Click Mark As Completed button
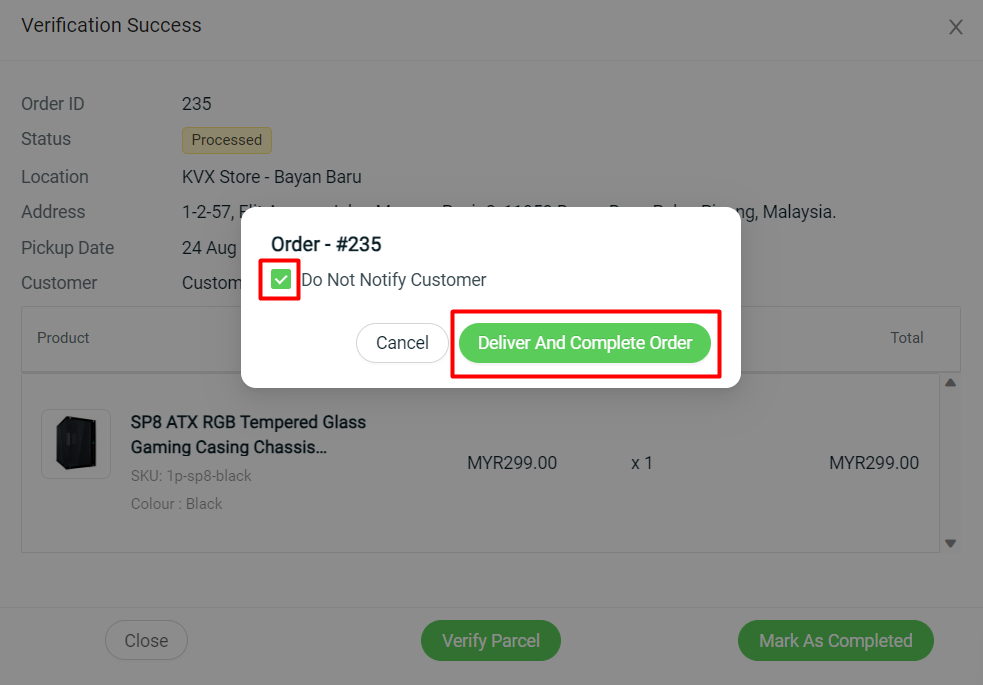983x685 pixels. 836,641
